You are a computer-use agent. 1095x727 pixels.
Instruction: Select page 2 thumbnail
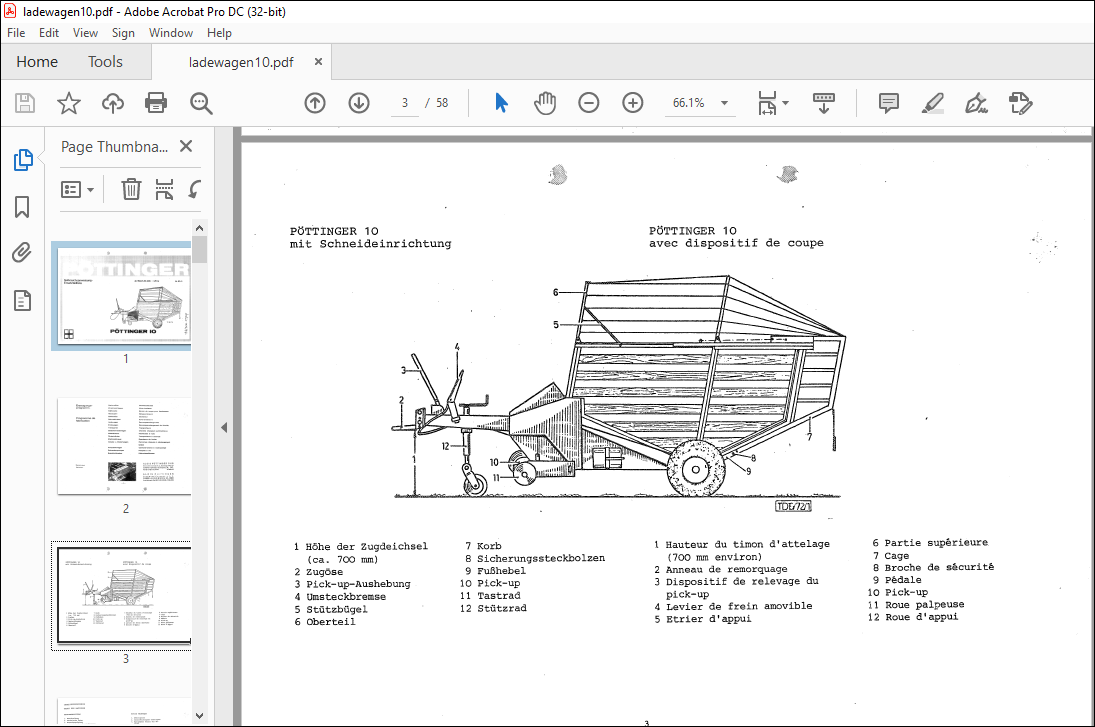pyautogui.click(x=124, y=446)
